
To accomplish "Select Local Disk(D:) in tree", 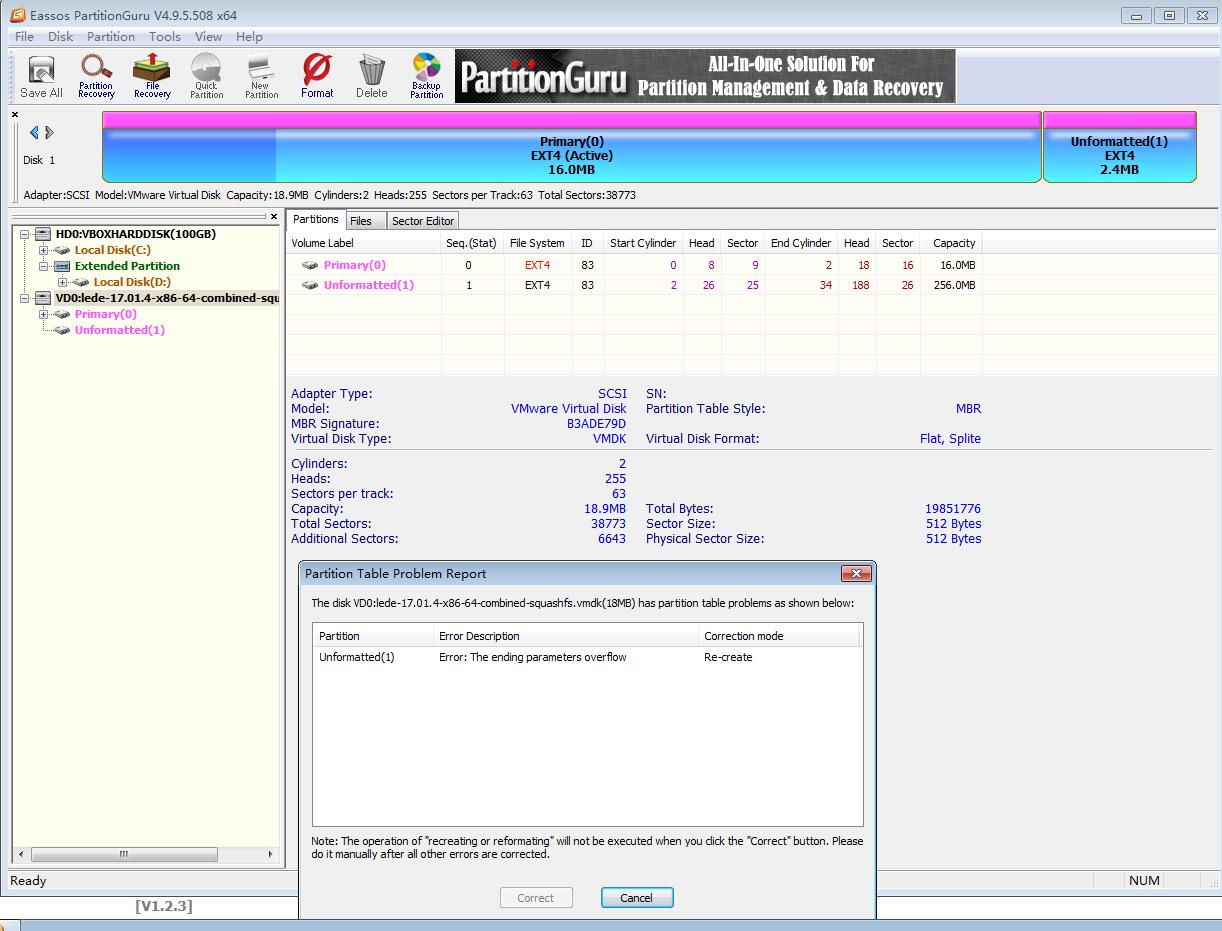I will click(132, 282).
